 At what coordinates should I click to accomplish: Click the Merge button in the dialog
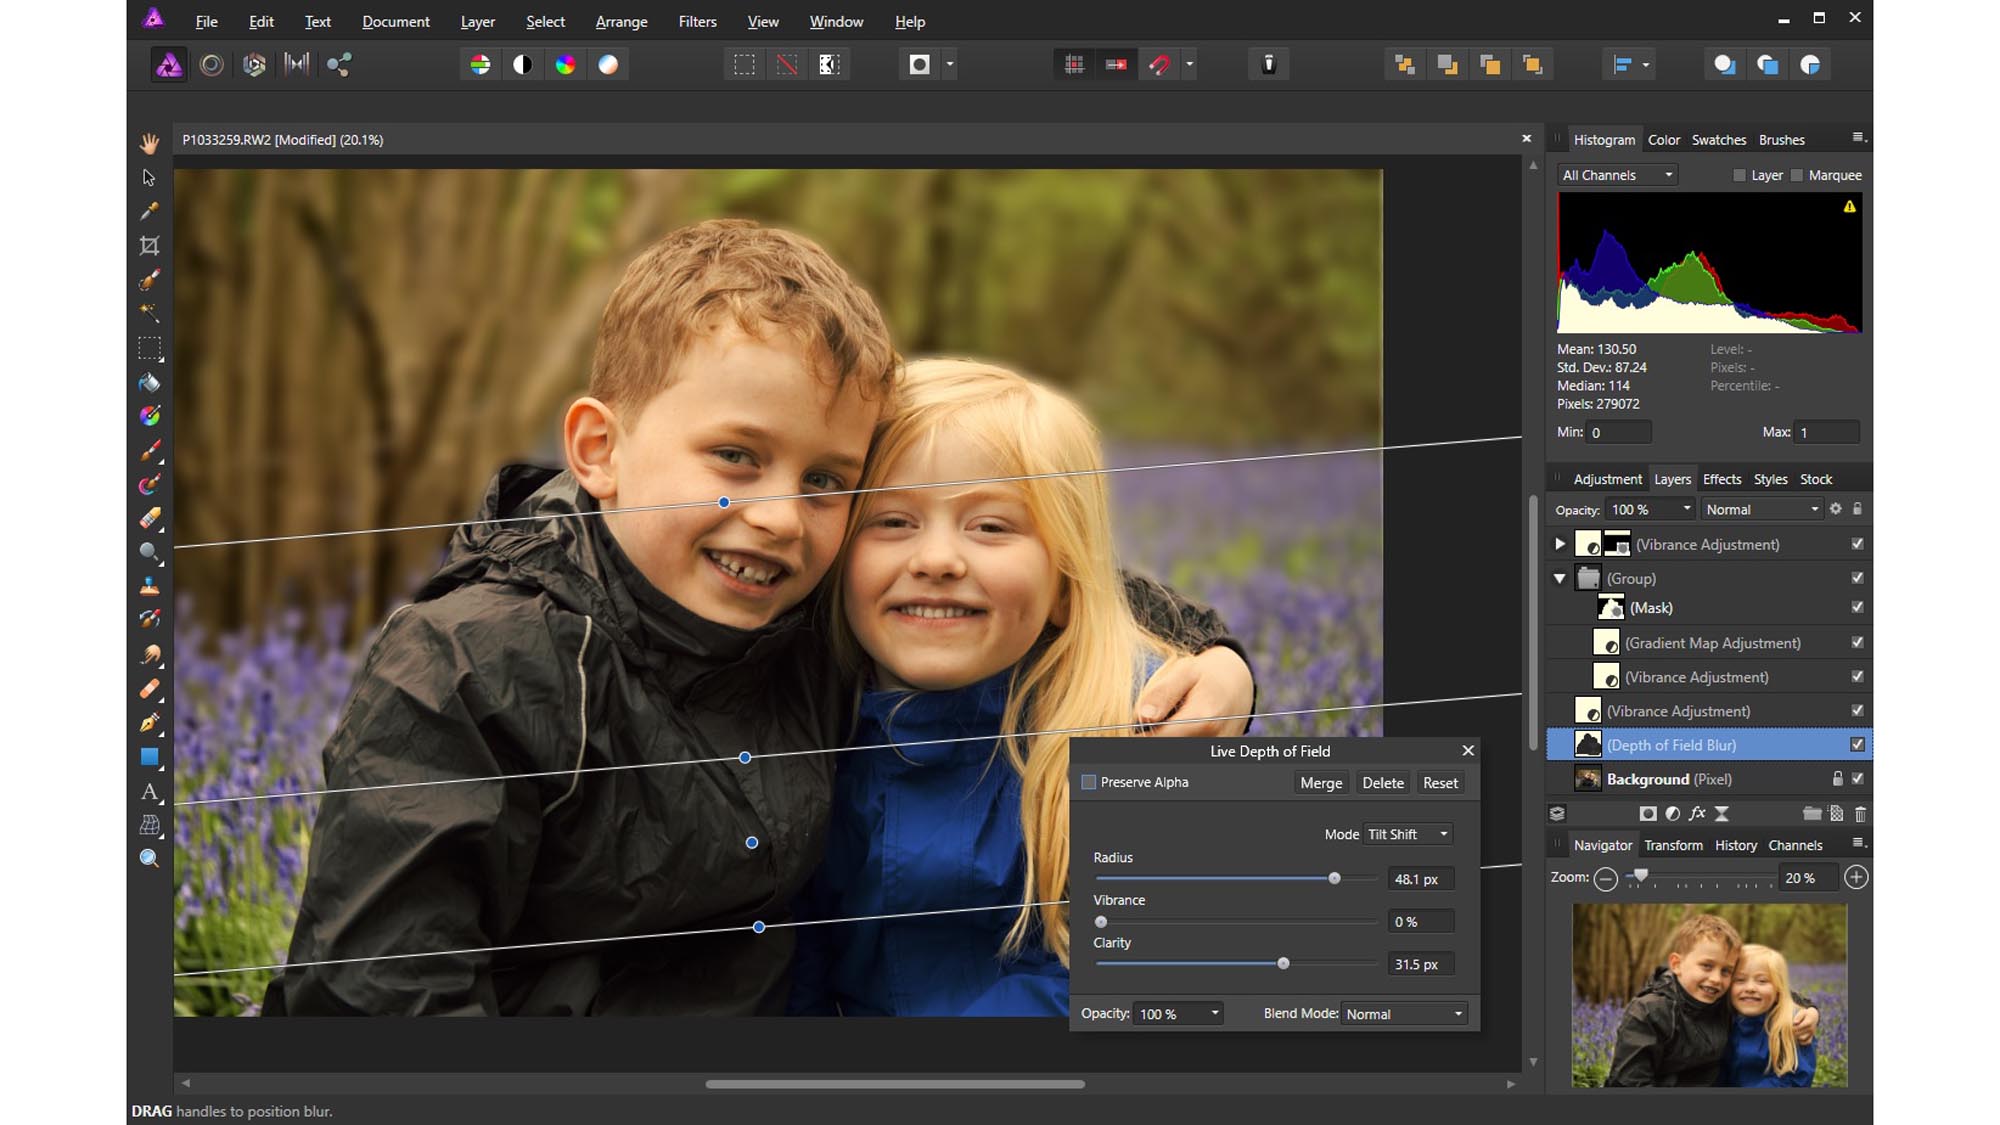tap(1321, 783)
